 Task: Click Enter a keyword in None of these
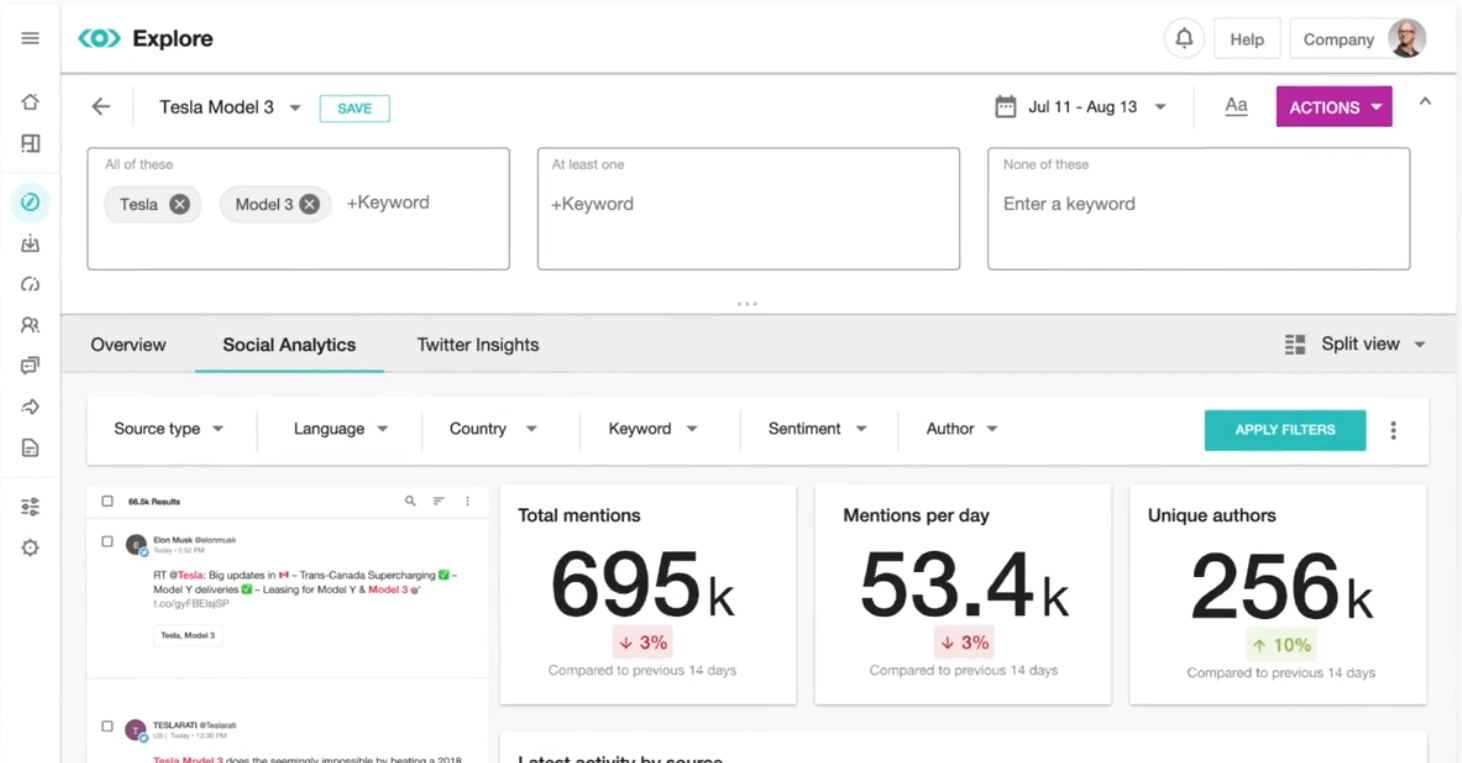pyautogui.click(x=1069, y=204)
